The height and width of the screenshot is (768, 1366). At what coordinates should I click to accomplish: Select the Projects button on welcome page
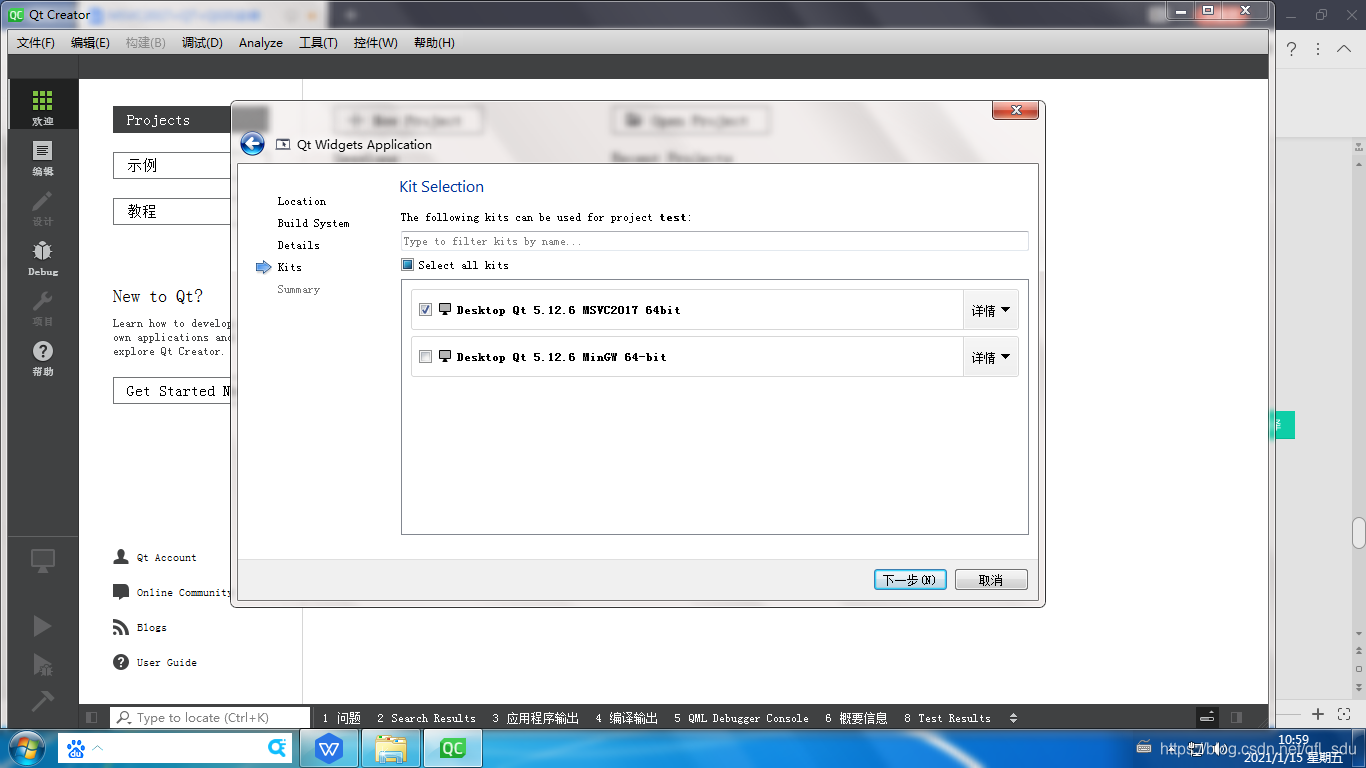coord(172,120)
